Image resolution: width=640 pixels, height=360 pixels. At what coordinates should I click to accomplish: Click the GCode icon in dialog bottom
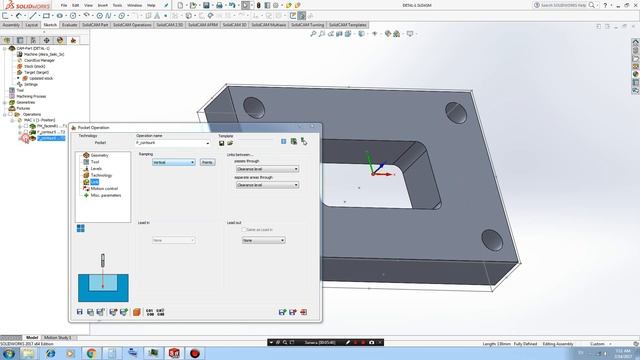pos(150,312)
